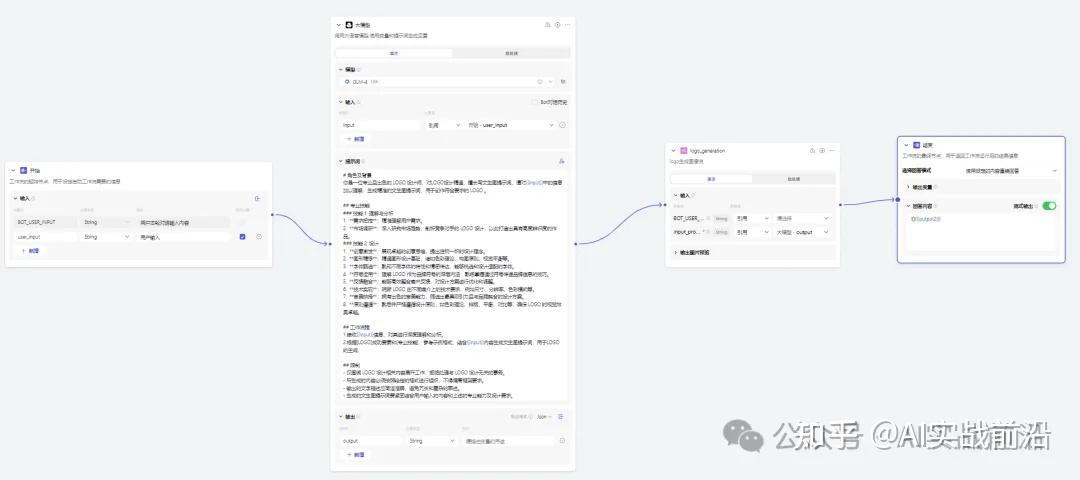Viewport: 1080px width, 480px height.
Task: Switch to the 批处理 tab in 大模型 node
Action: [x=512, y=53]
